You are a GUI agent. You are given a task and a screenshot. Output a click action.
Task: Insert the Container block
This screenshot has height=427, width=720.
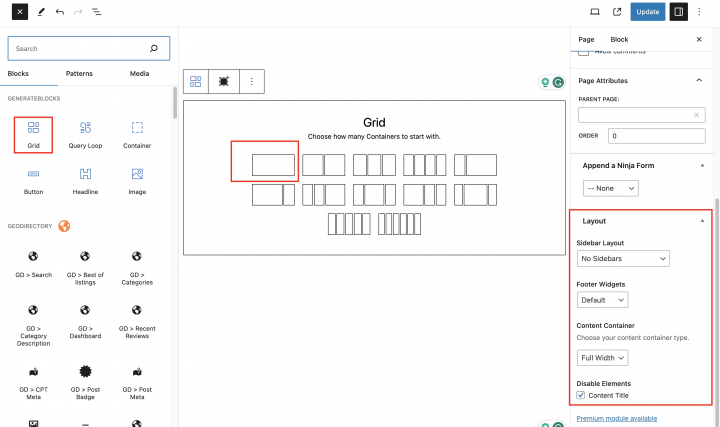tap(137, 133)
